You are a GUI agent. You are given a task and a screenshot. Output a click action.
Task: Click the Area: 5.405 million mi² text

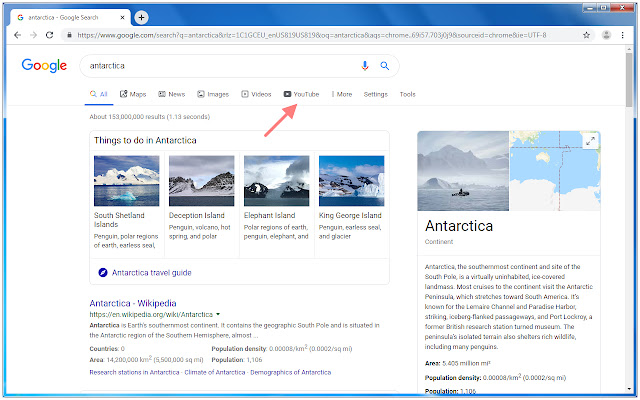[458, 363]
